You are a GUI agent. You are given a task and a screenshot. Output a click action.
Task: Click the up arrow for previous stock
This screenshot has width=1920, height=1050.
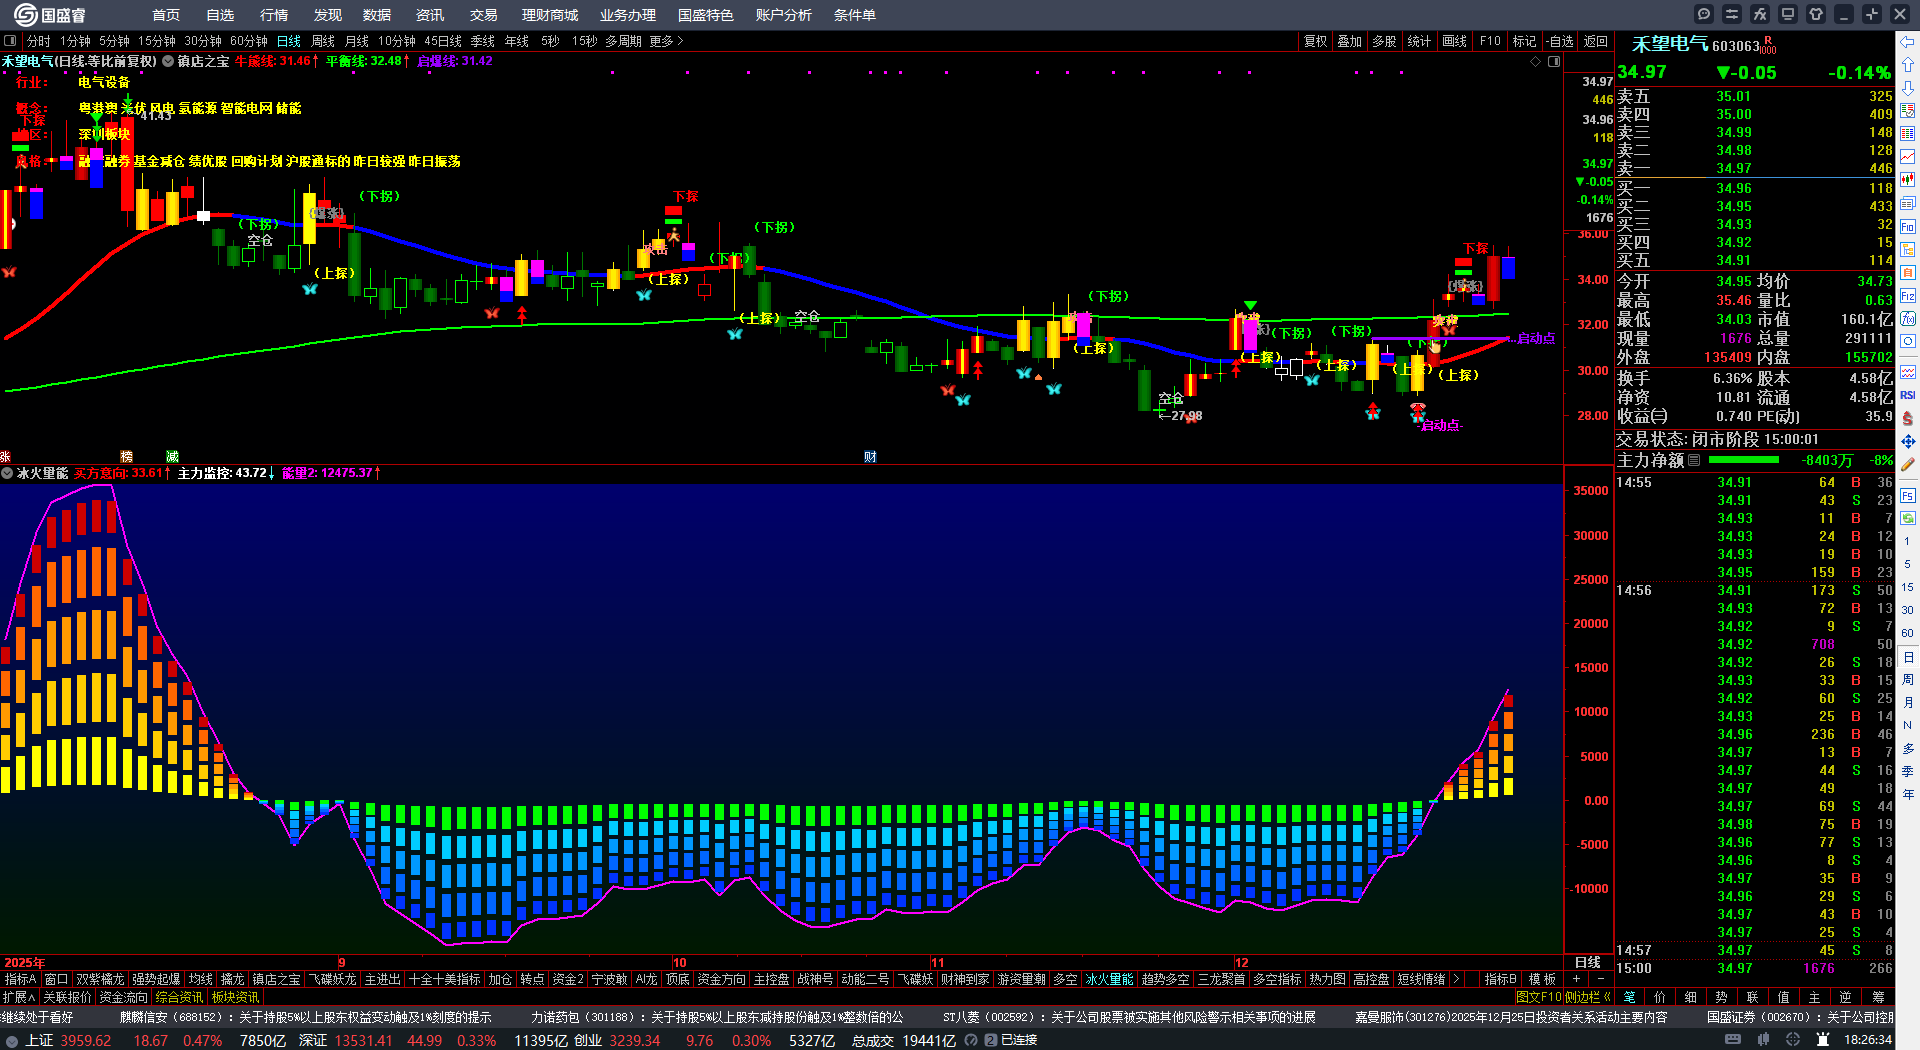[1908, 65]
